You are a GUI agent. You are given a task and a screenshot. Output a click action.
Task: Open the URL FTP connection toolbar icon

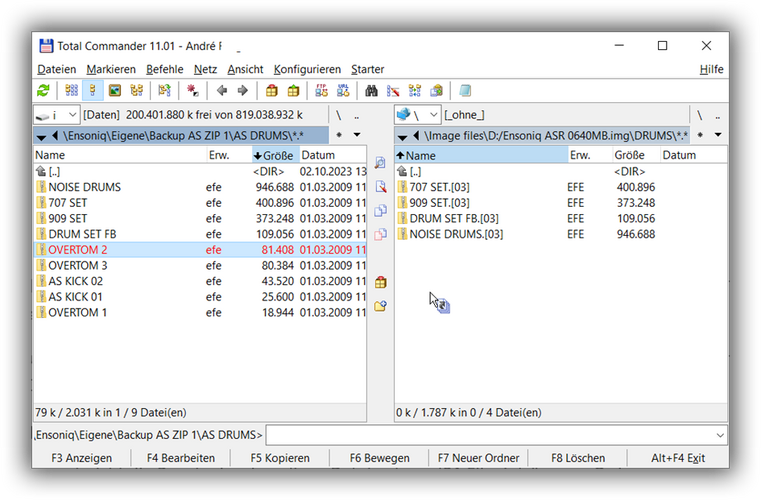coord(343,91)
